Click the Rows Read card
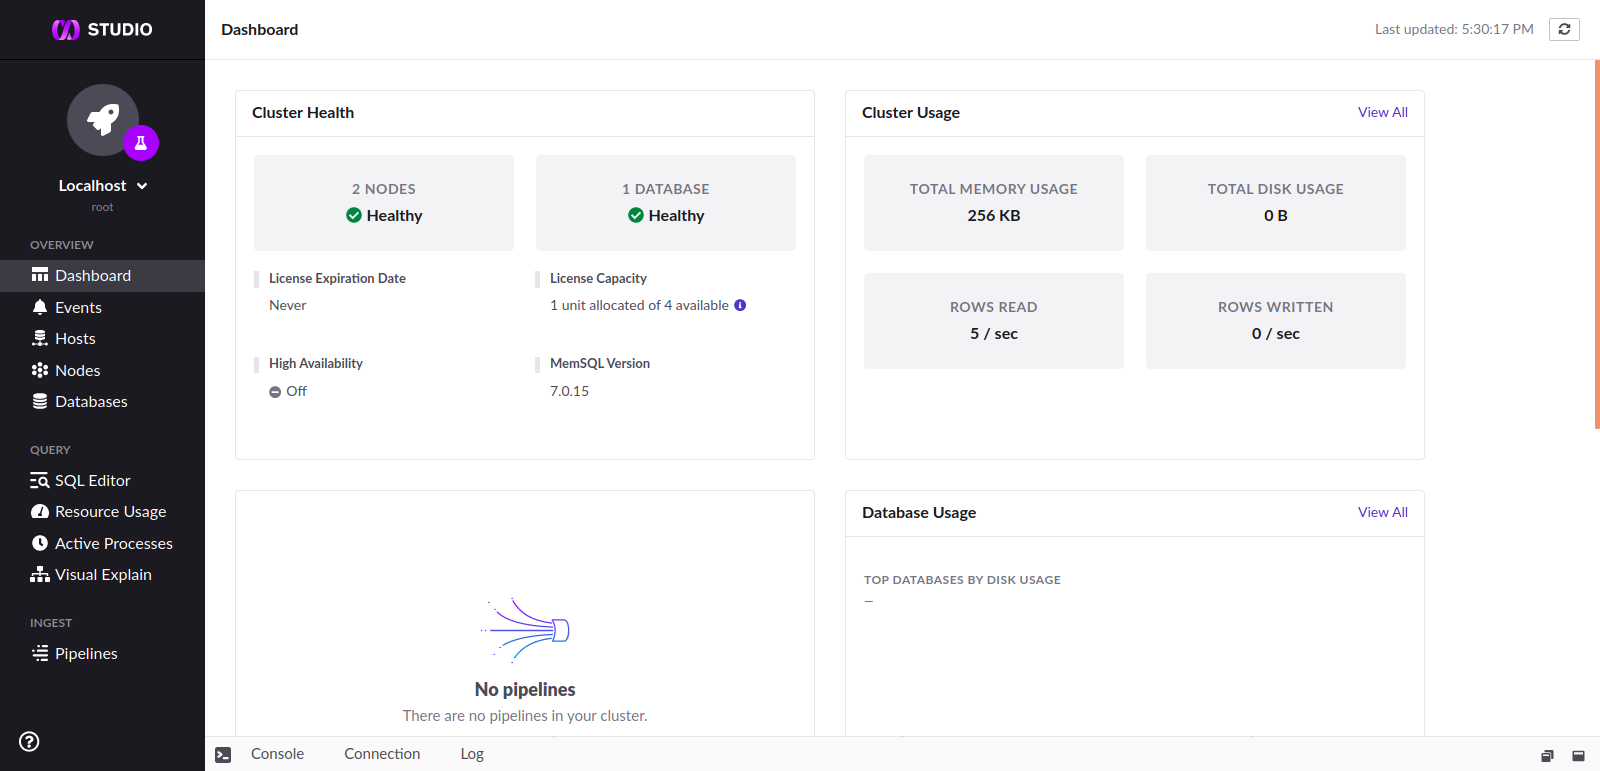1600x771 pixels. point(994,321)
